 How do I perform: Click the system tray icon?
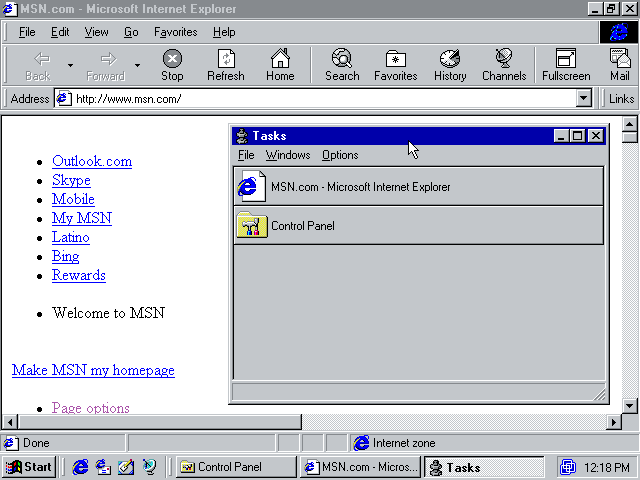(x=567, y=467)
